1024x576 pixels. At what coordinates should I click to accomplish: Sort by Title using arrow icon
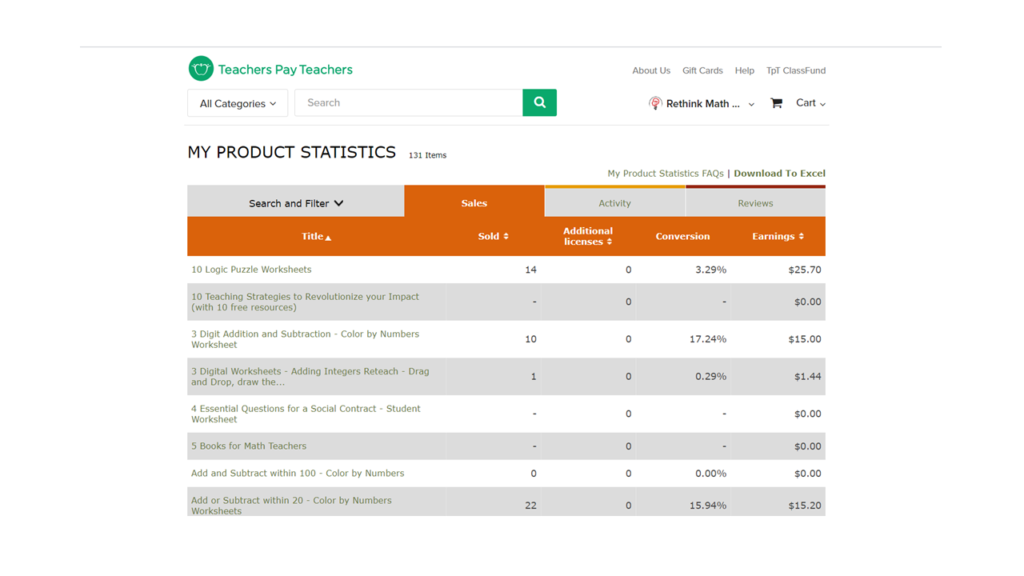coord(328,238)
